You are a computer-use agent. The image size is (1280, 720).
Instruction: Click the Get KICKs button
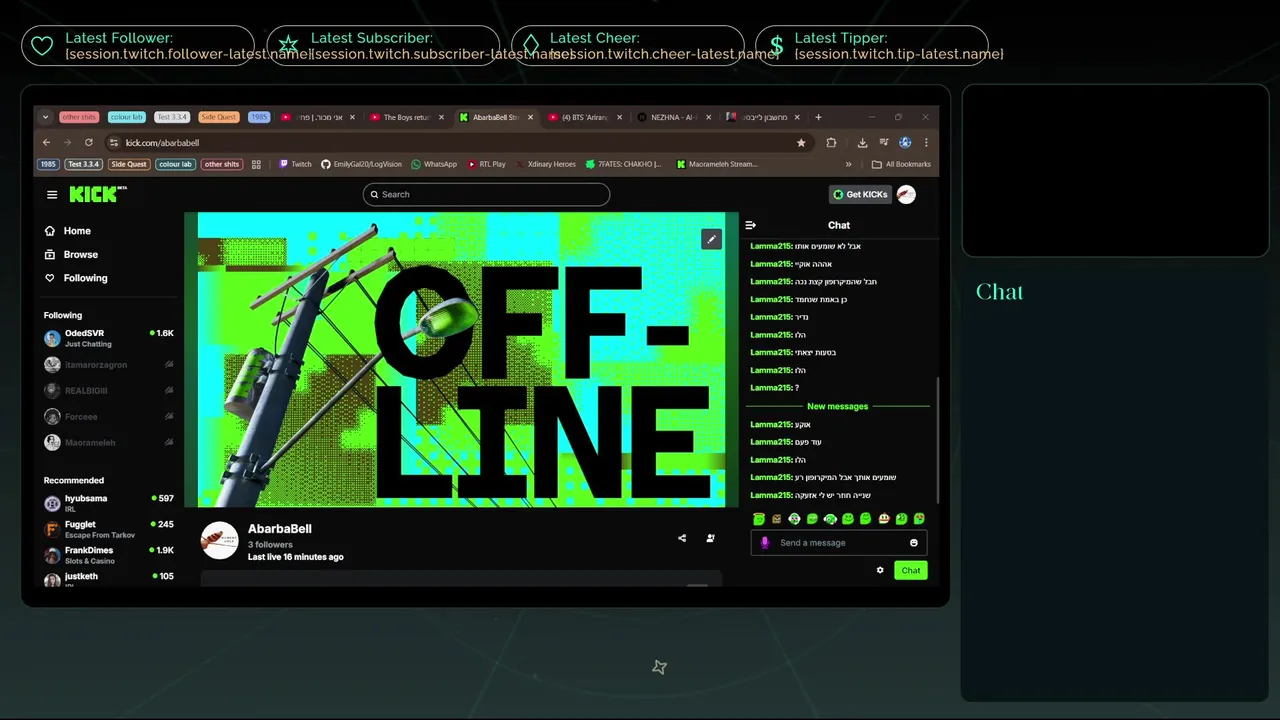[x=859, y=194]
